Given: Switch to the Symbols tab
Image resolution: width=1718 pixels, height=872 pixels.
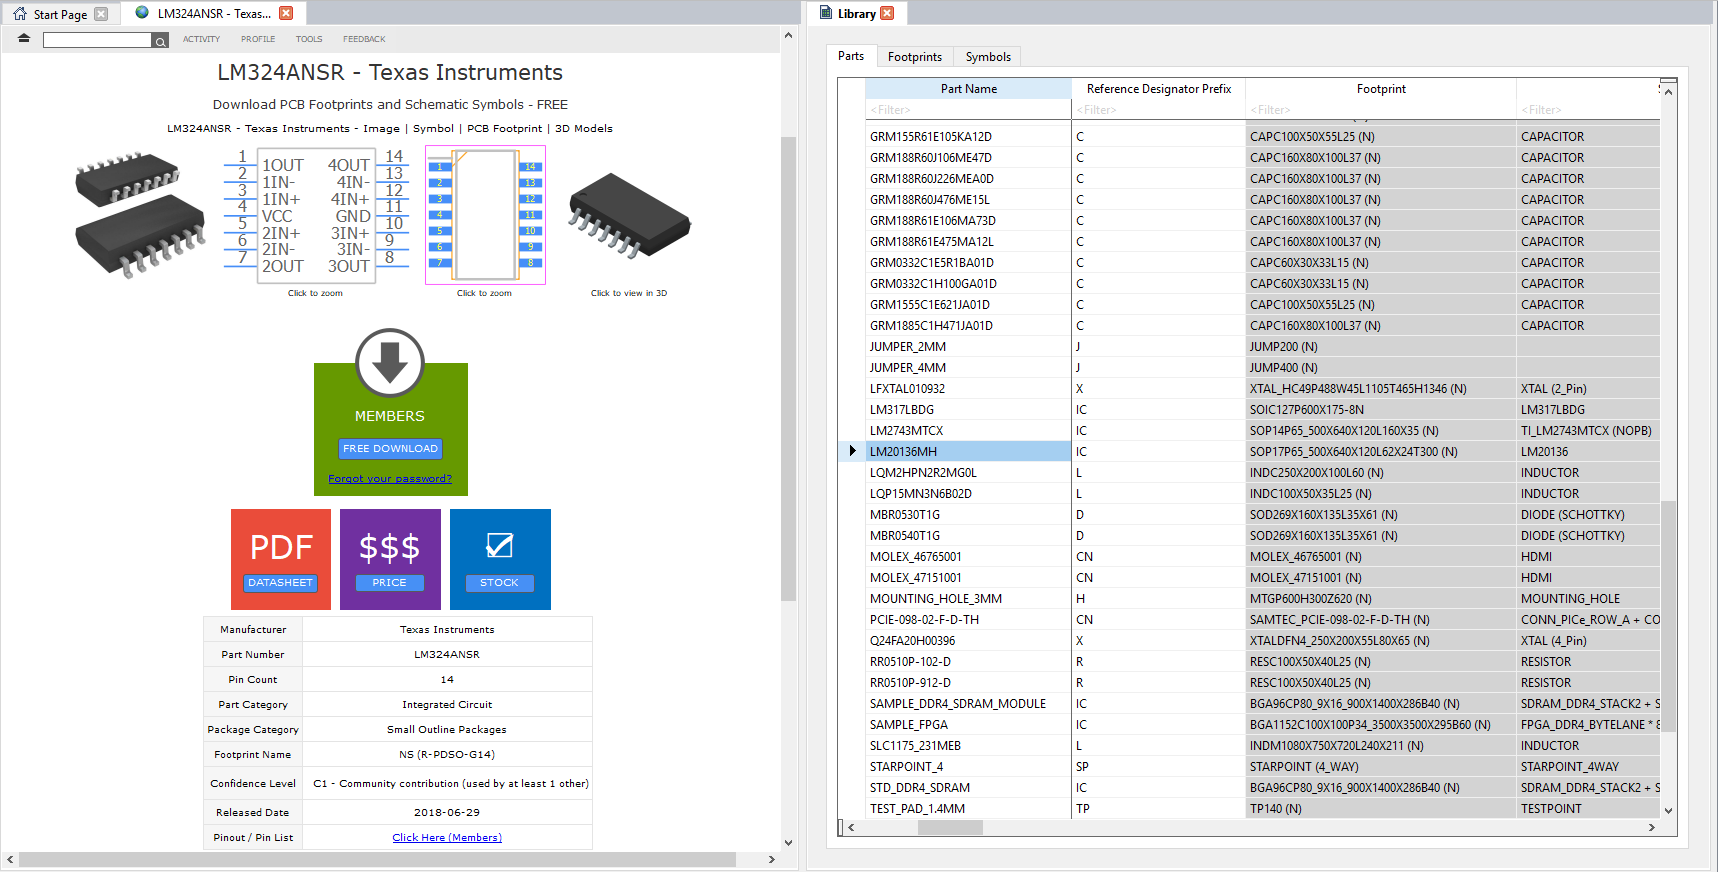Looking at the screenshot, I should 988,57.
